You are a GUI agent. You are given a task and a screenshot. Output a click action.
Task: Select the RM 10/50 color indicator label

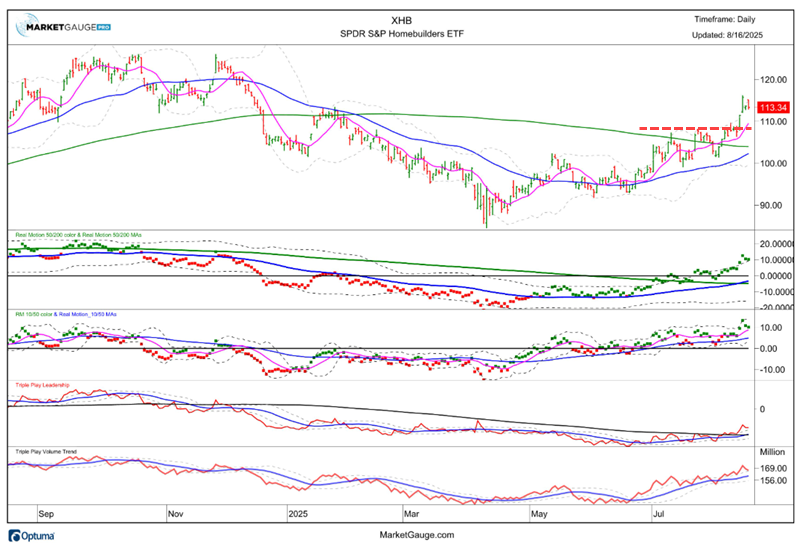(x=65, y=314)
